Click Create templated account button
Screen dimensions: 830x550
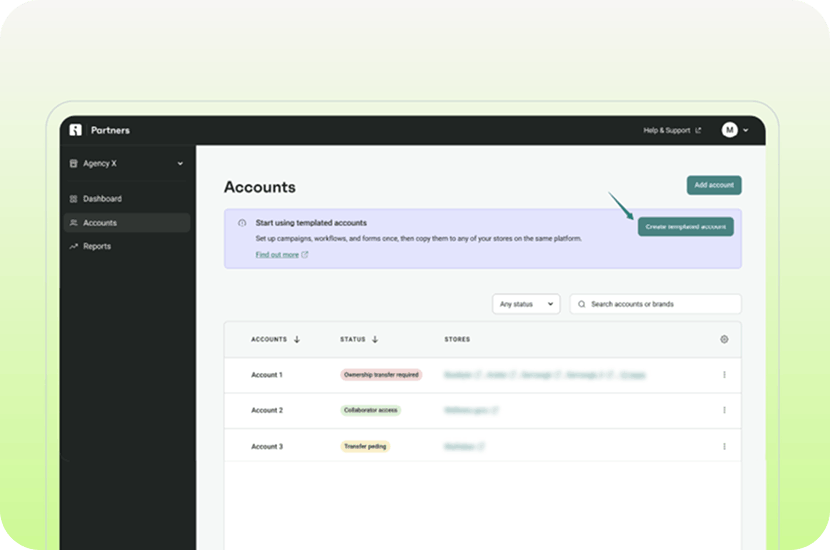point(685,227)
